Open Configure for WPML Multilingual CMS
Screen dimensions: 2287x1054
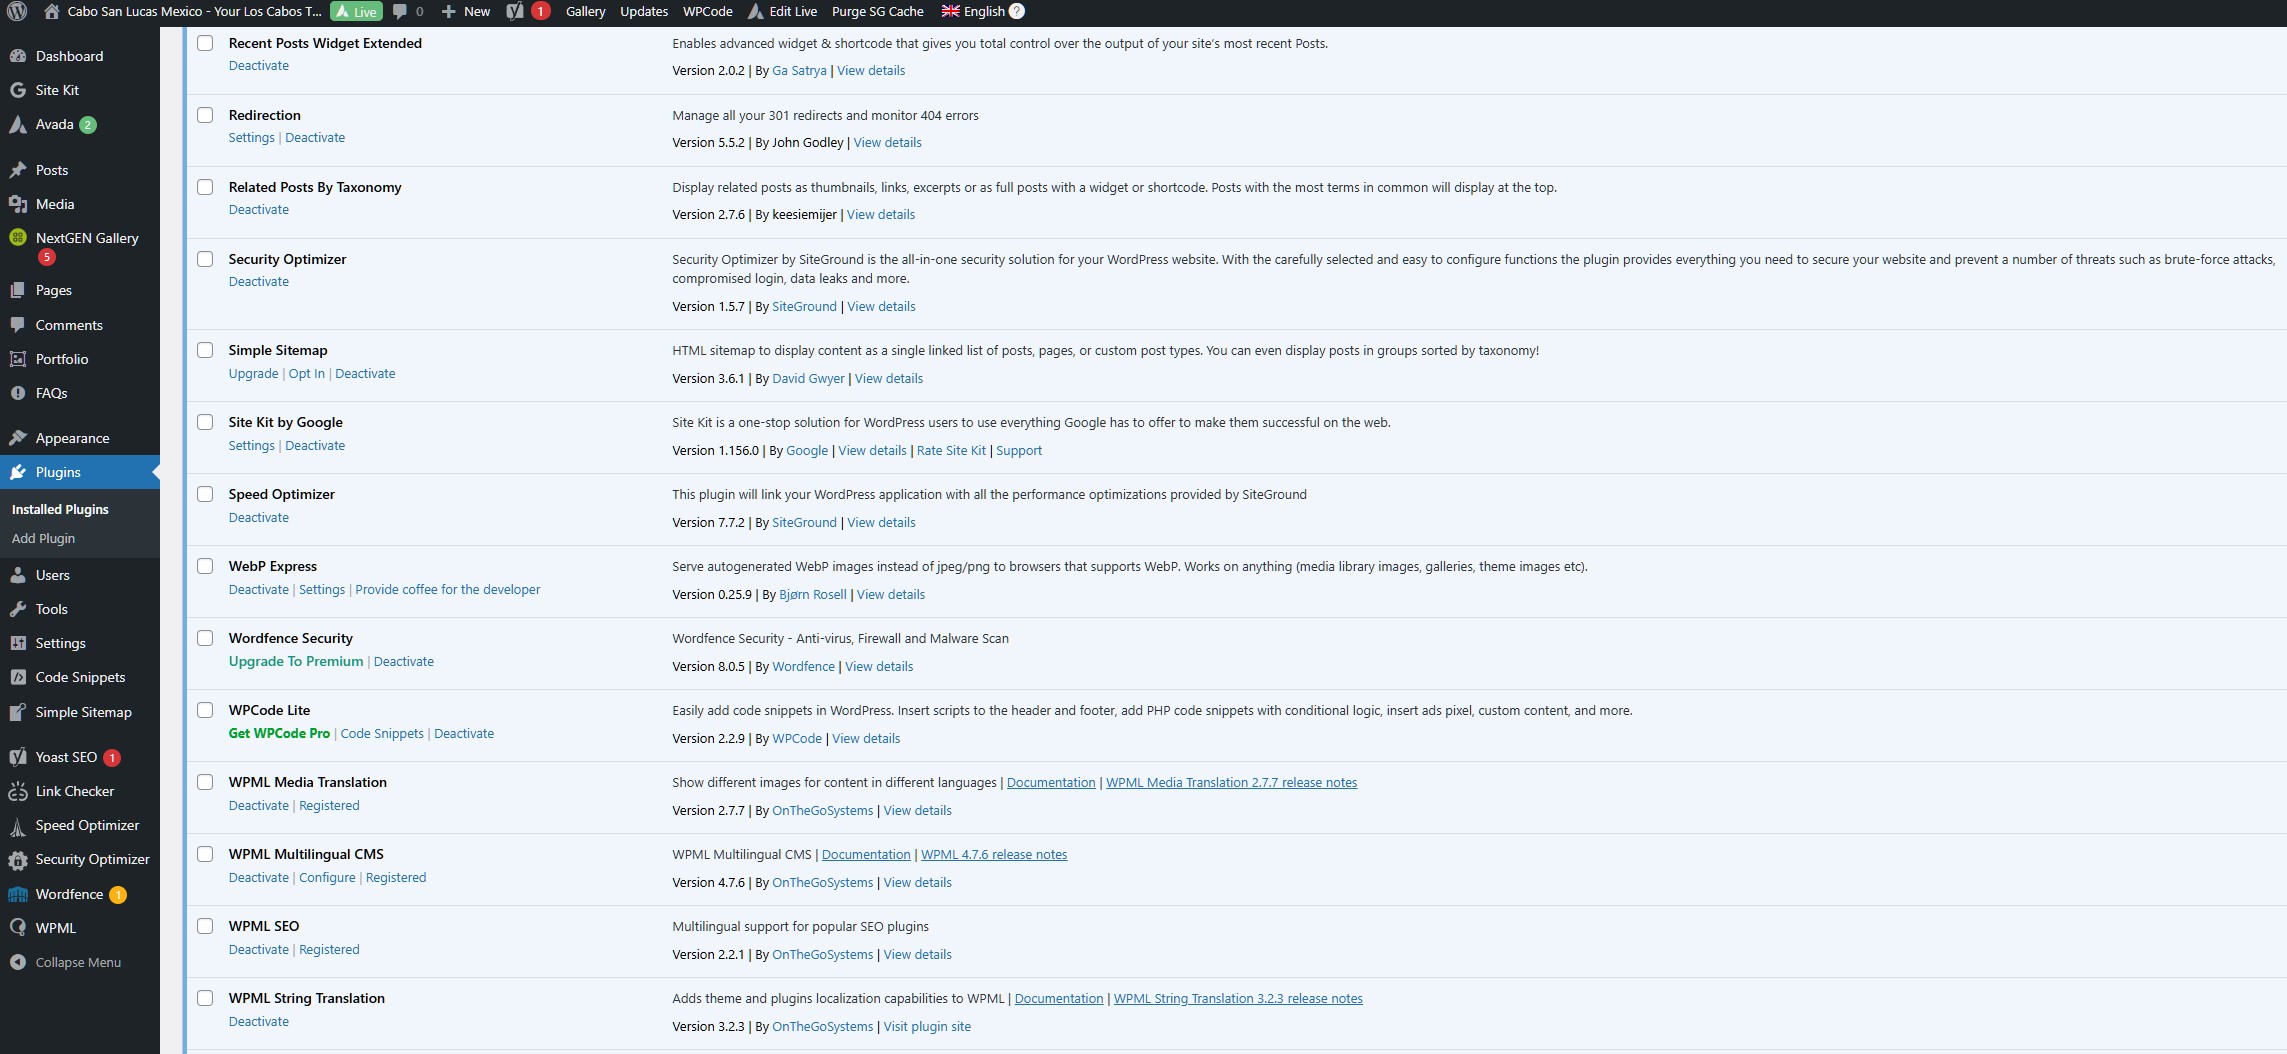point(327,877)
